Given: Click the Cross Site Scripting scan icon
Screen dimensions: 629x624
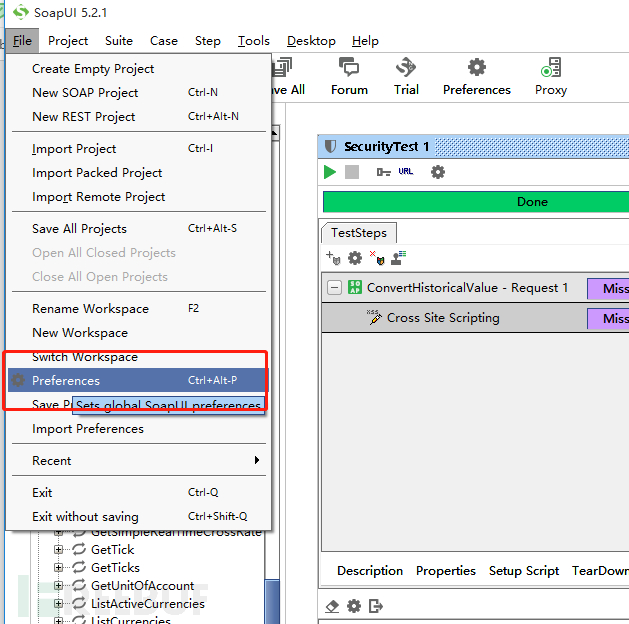Looking at the screenshot, I should pyautogui.click(x=374, y=317).
